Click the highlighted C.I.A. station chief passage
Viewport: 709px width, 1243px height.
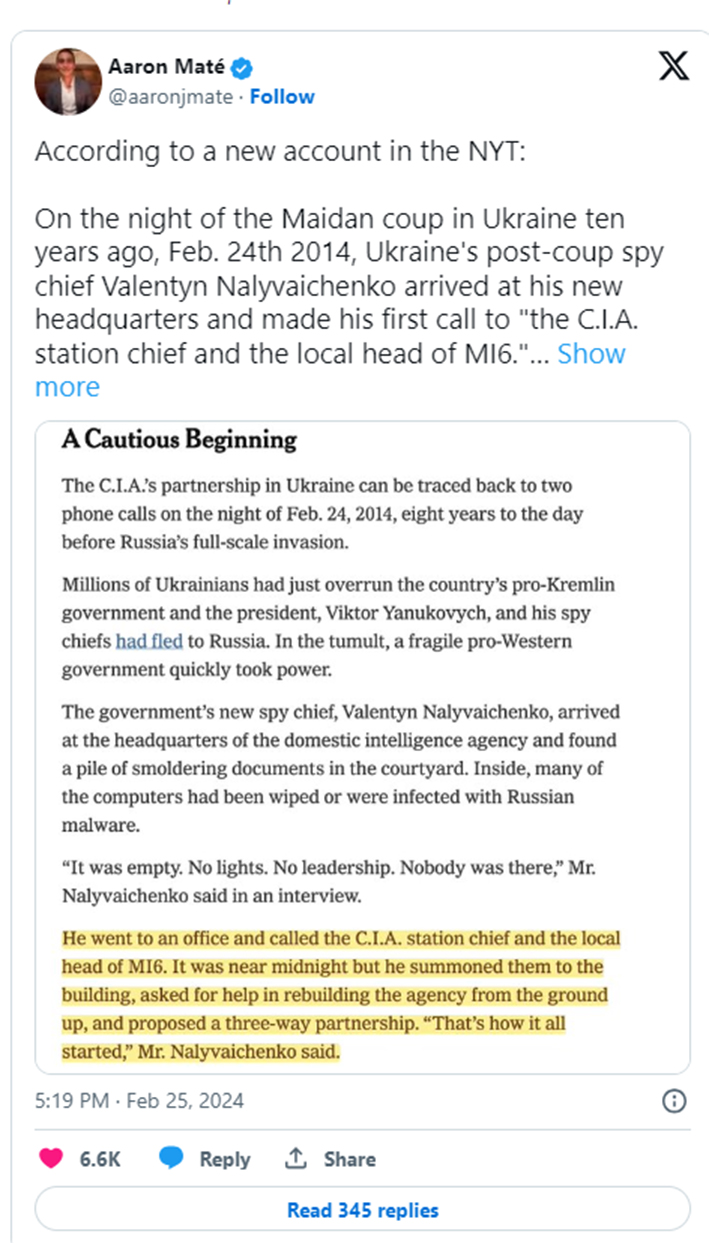click(x=341, y=996)
